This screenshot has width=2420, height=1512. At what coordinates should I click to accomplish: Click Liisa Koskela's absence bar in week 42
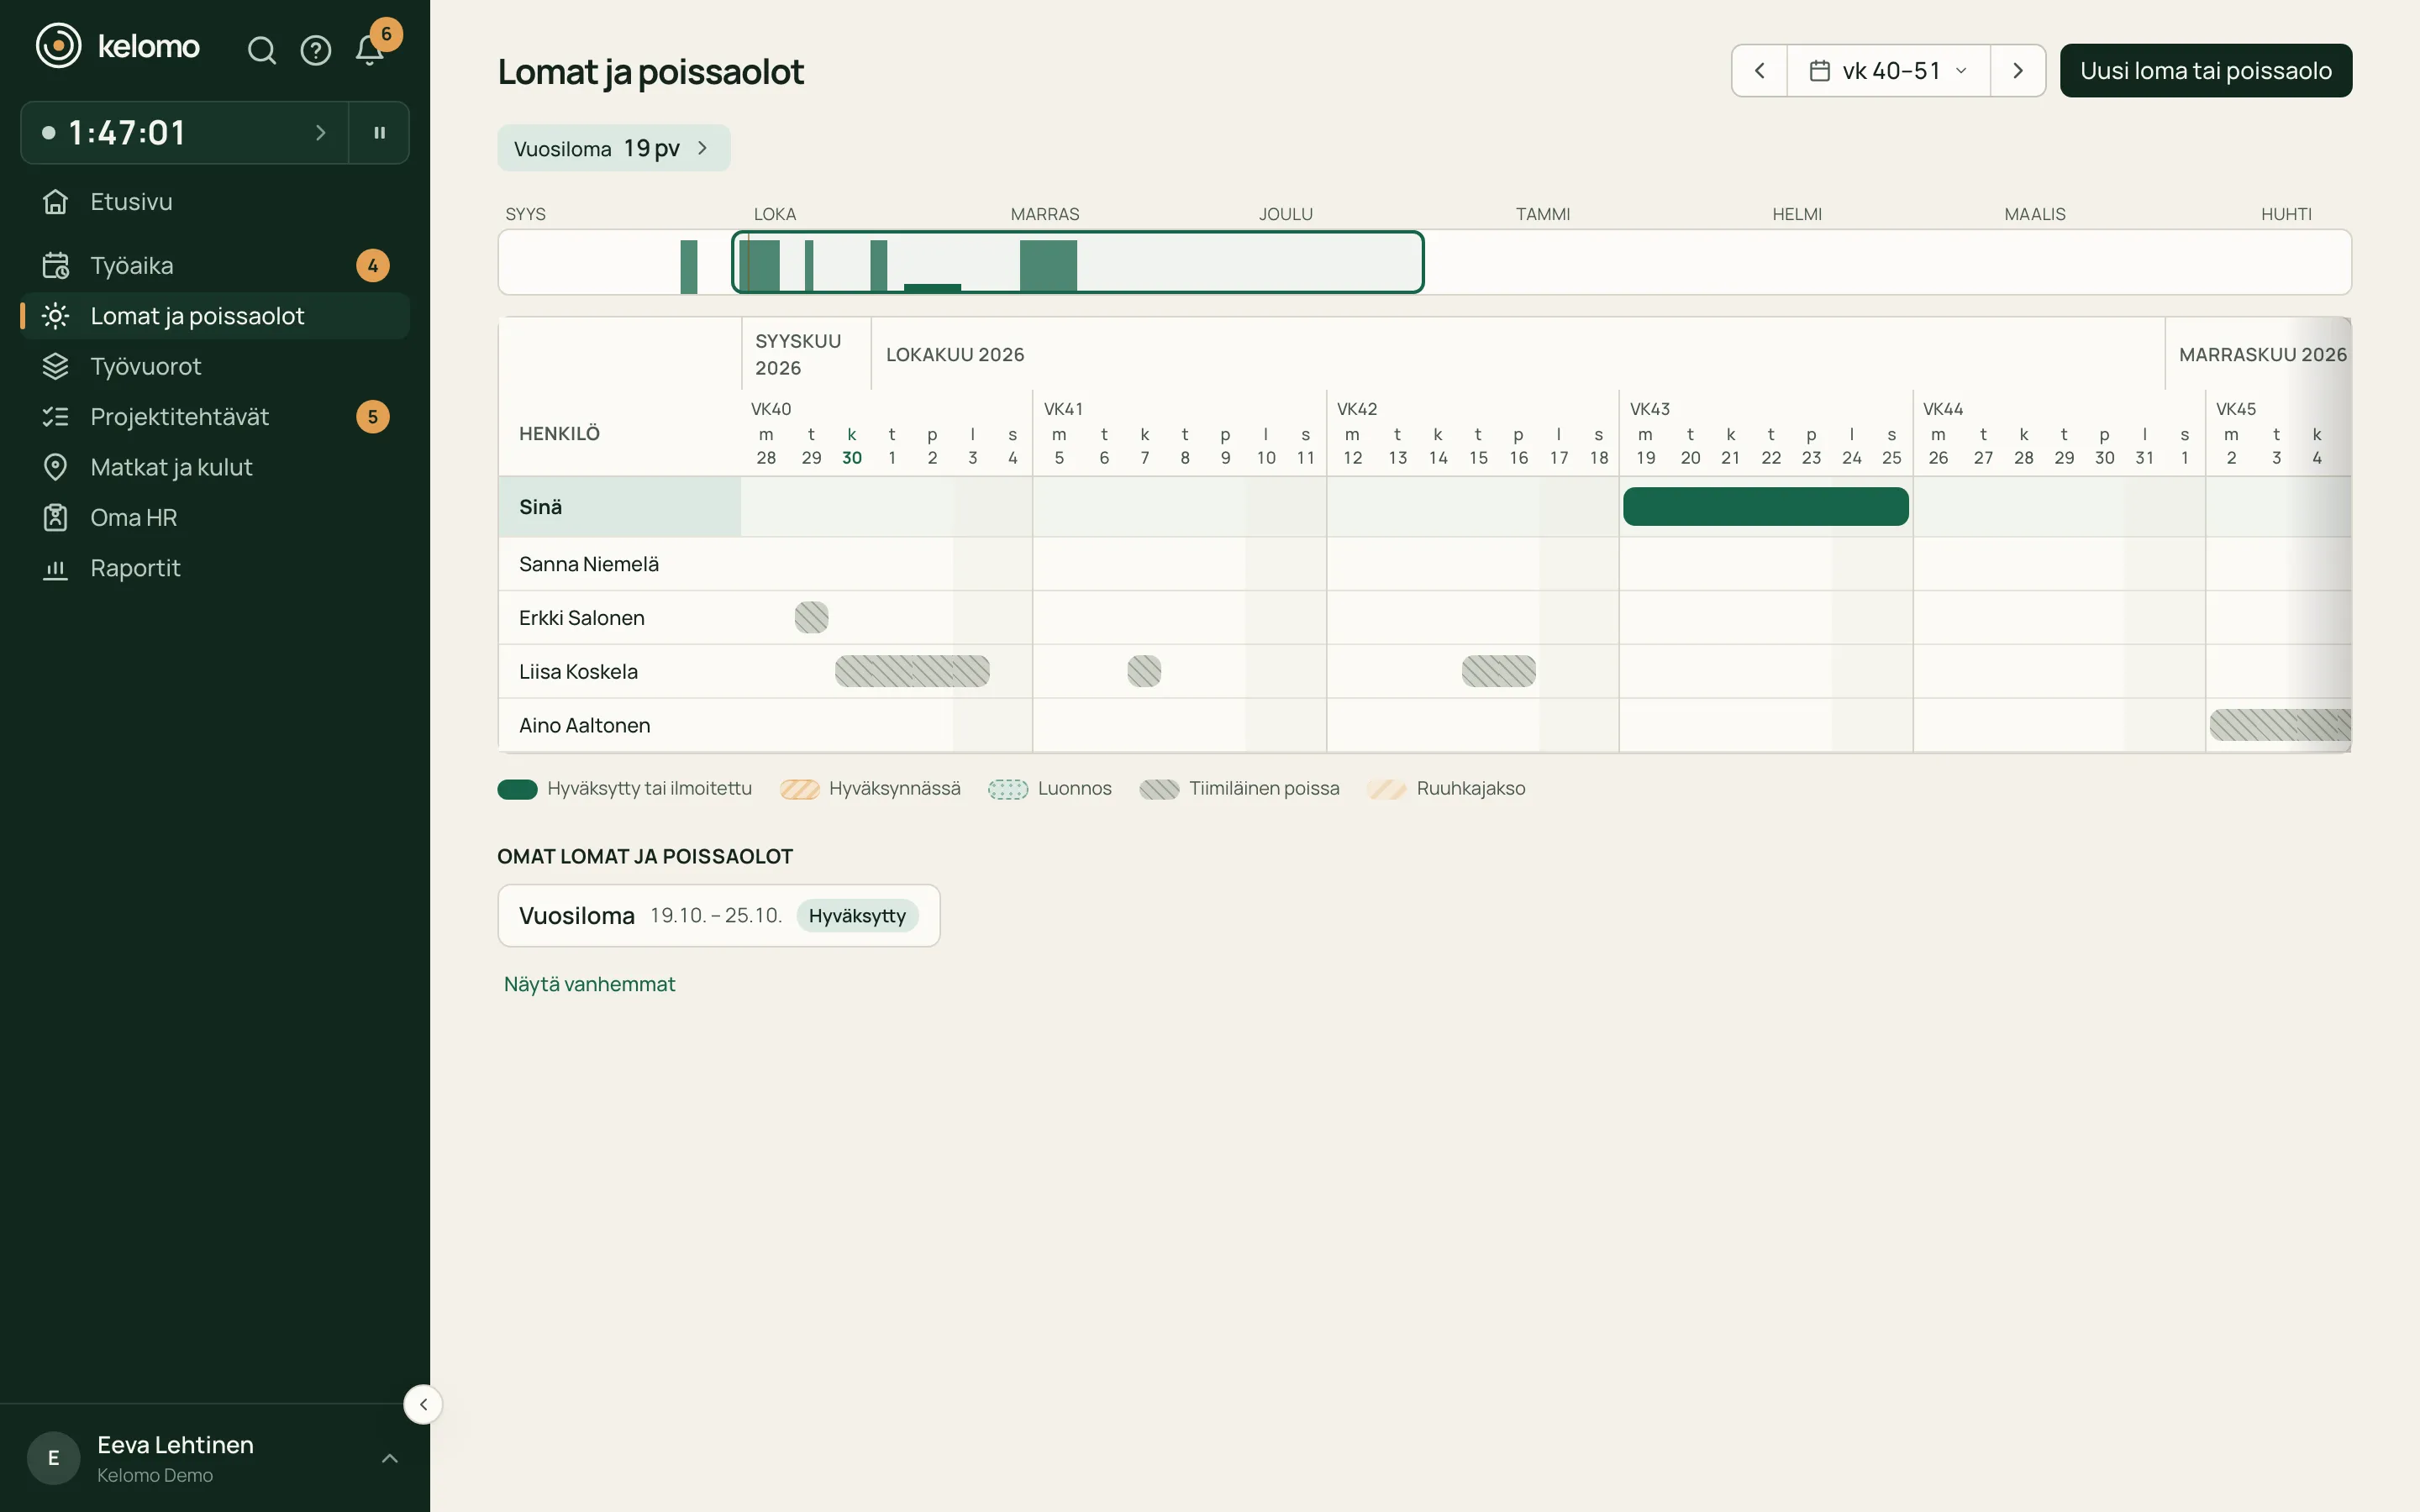coord(1498,671)
